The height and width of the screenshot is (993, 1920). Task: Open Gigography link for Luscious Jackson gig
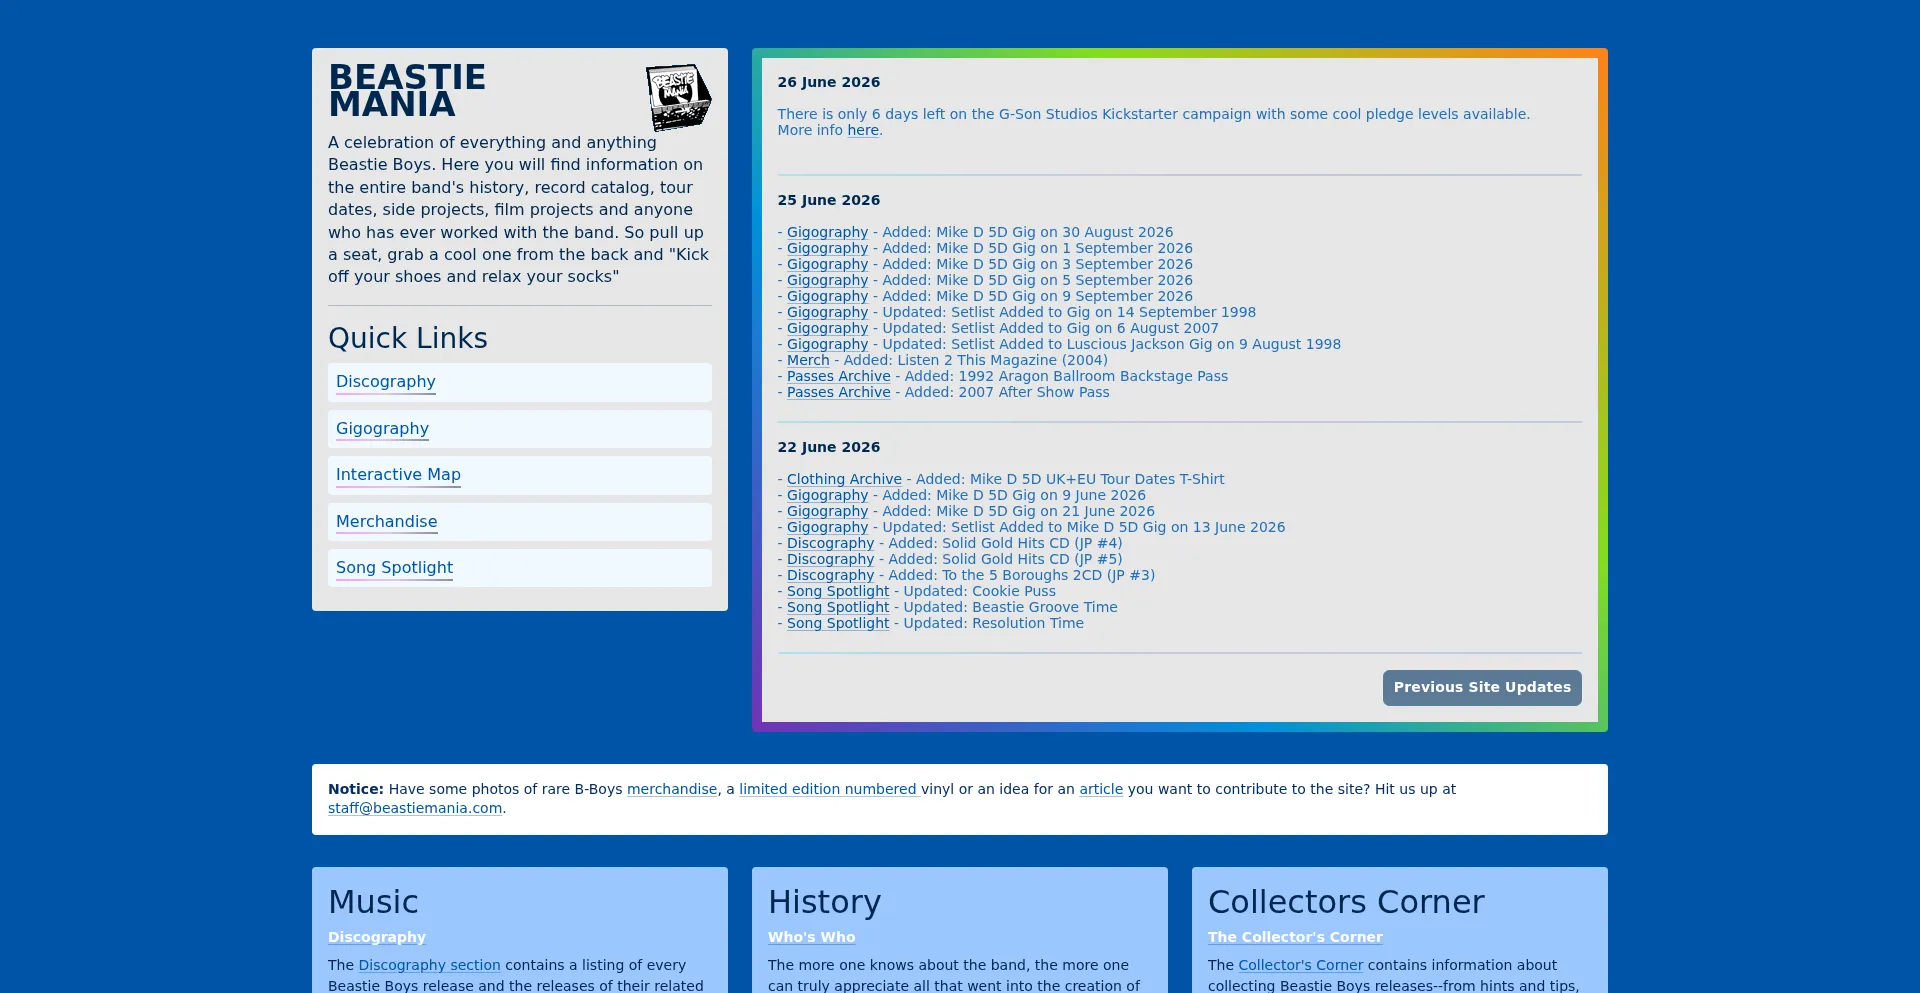[x=827, y=345]
